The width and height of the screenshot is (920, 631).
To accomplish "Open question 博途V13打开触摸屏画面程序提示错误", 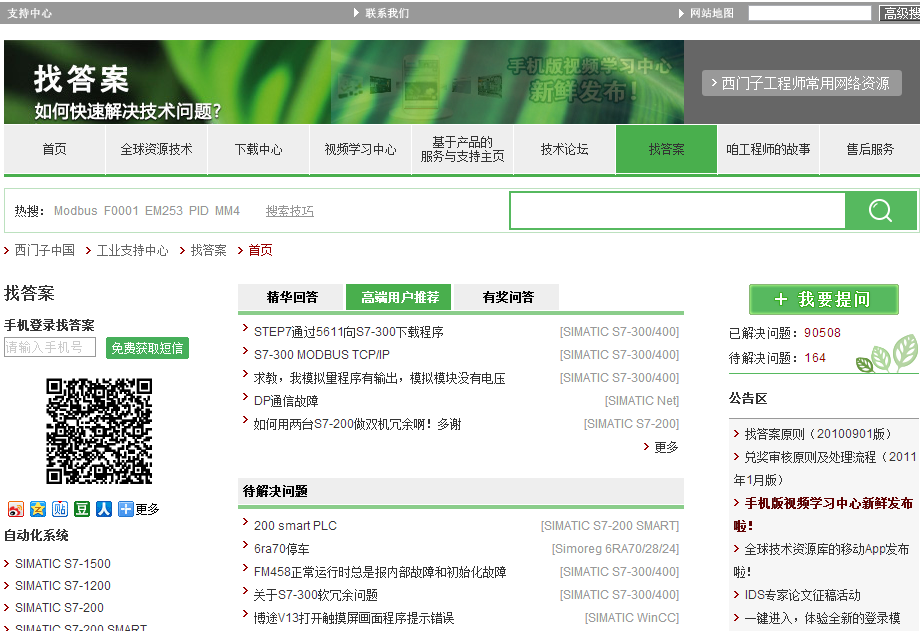I will point(354,618).
